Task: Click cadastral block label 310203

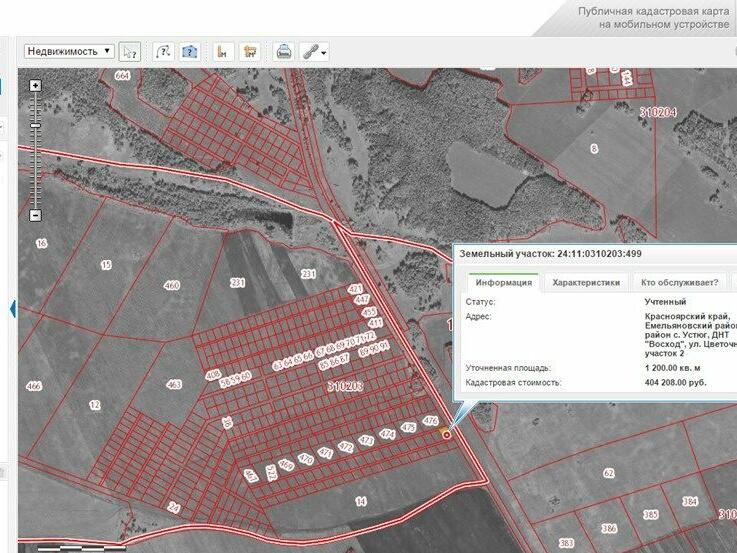Action: (x=345, y=386)
